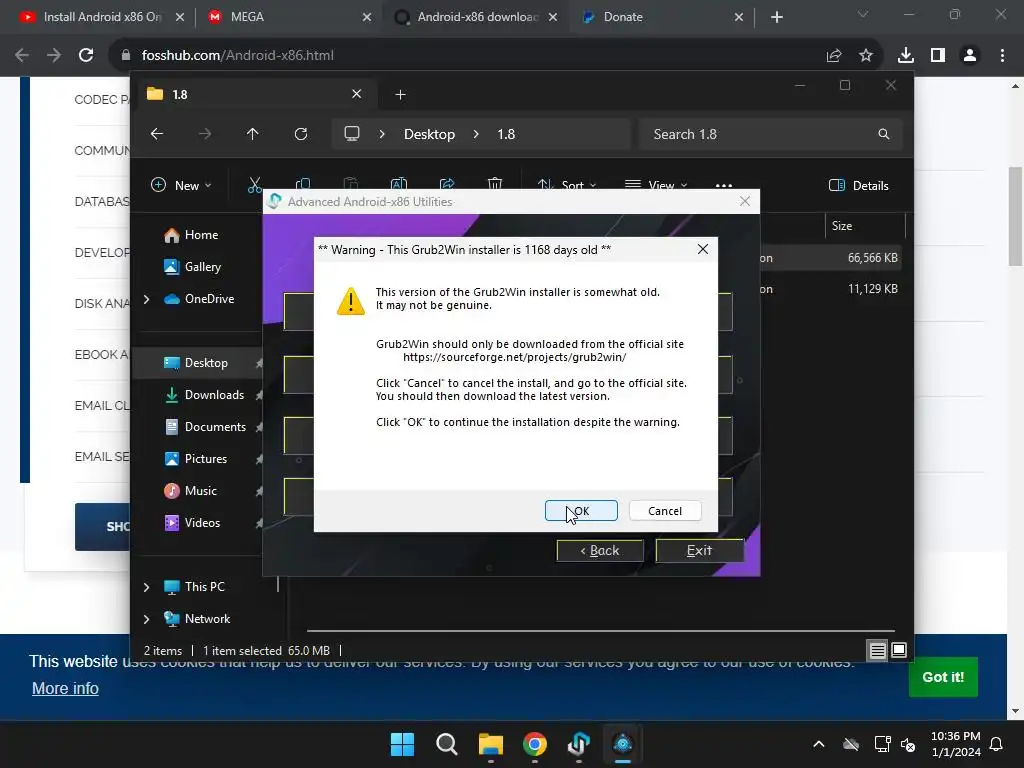The height and width of the screenshot is (768, 1024).
Task: Click OK in the Grub2Win warning dialog
Action: pyautogui.click(x=581, y=511)
